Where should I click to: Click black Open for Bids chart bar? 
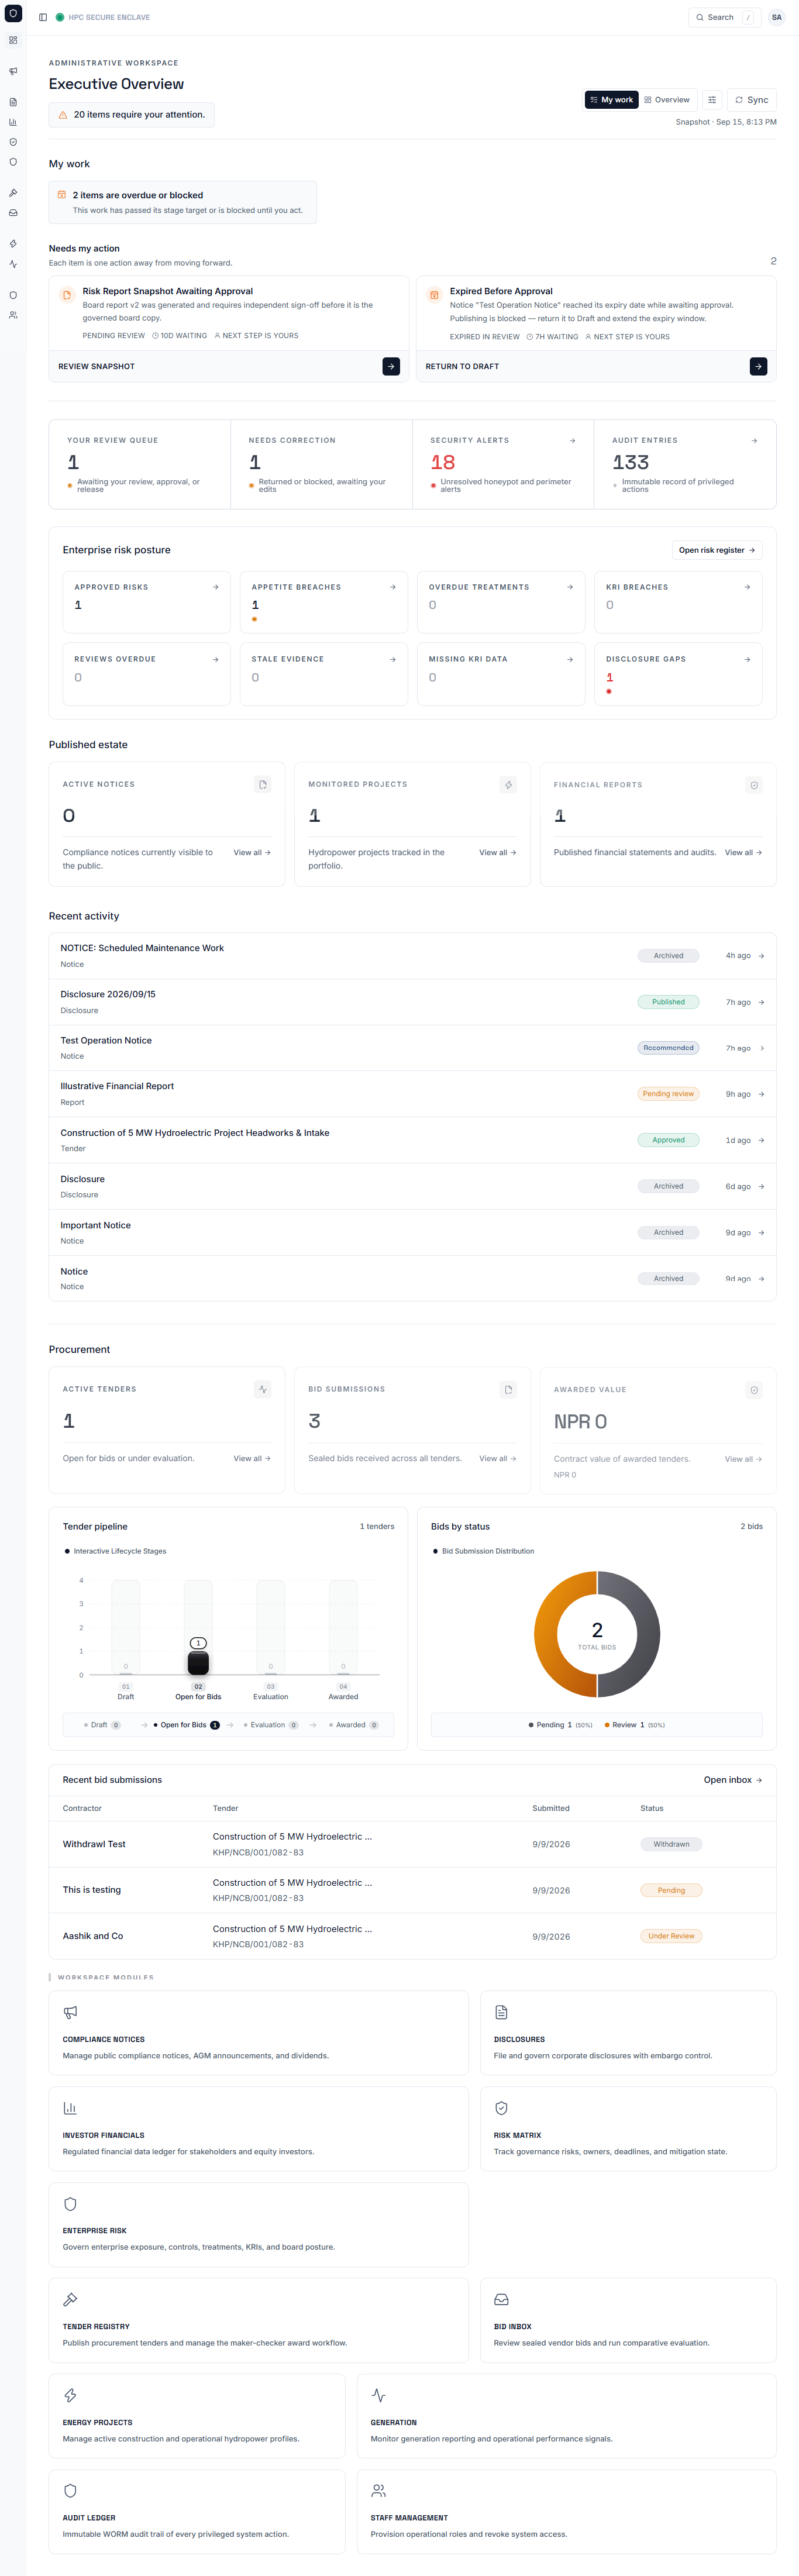pyautogui.click(x=198, y=1662)
